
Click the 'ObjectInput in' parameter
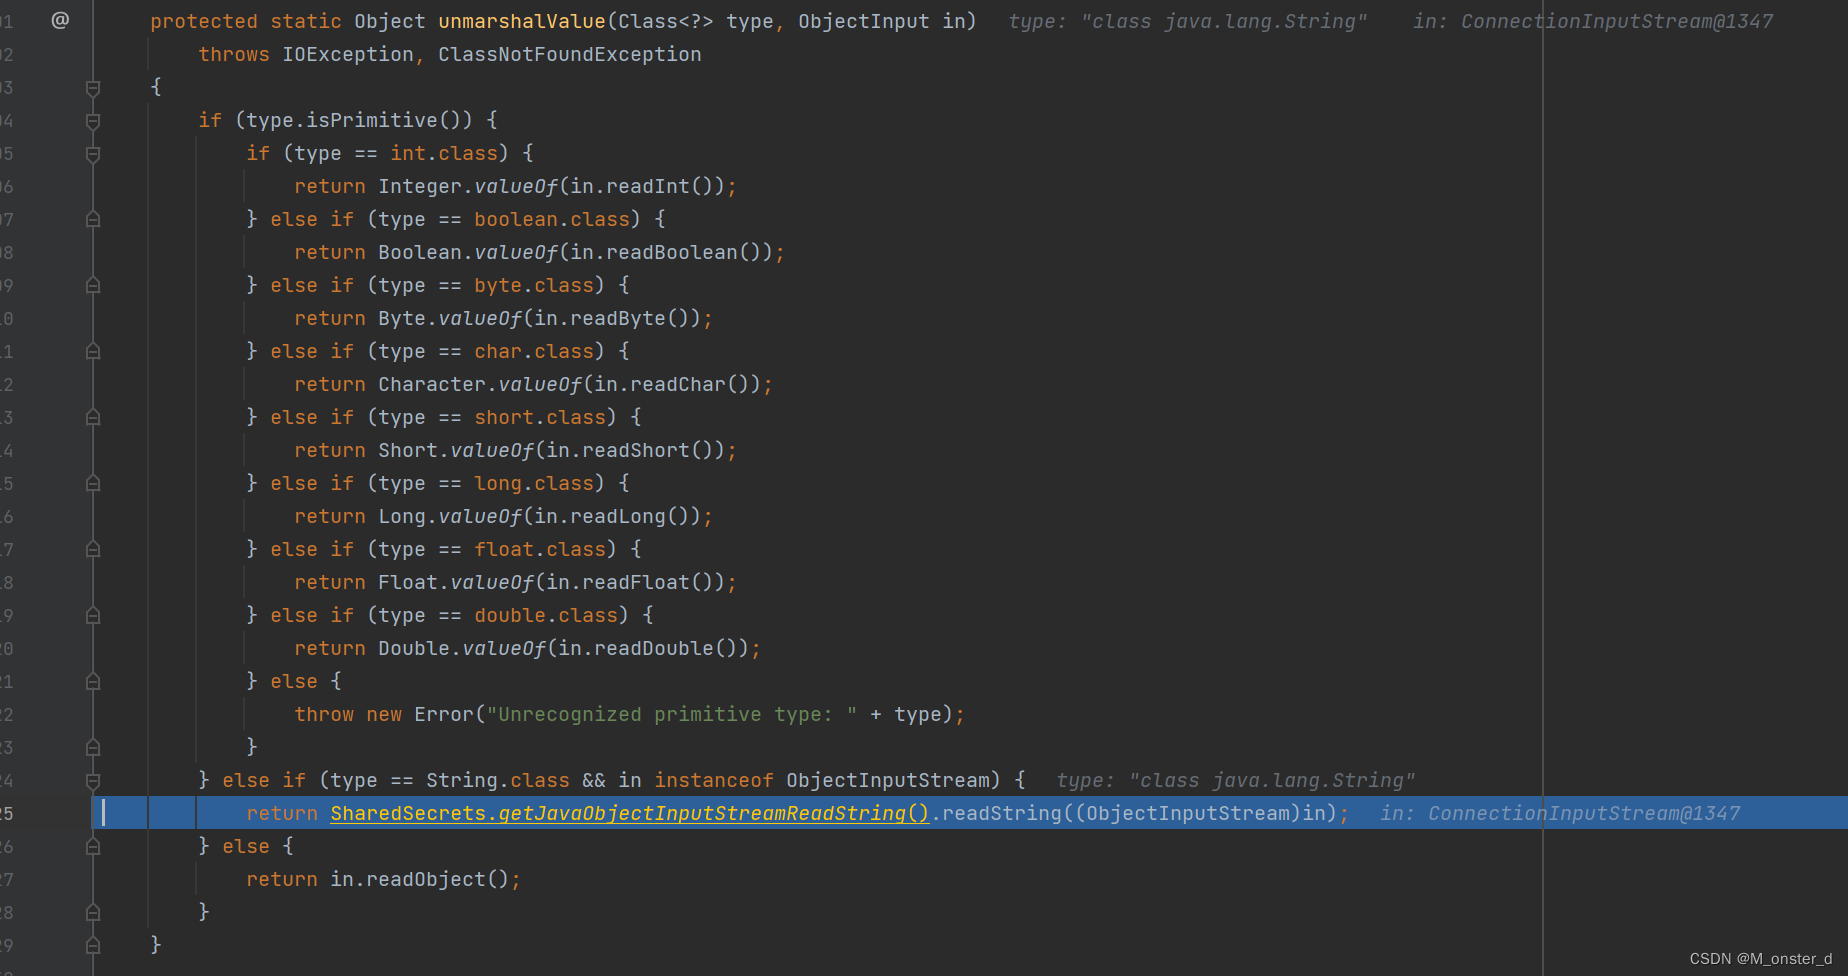[x=881, y=21]
